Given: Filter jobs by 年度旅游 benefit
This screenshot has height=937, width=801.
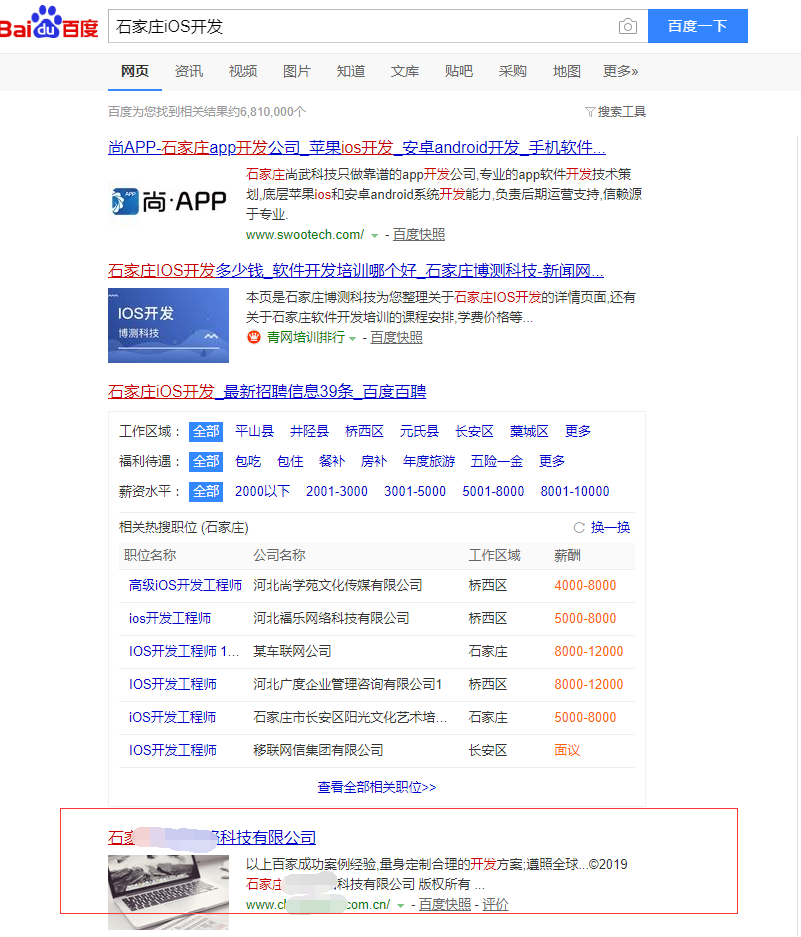Looking at the screenshot, I should point(429,461).
